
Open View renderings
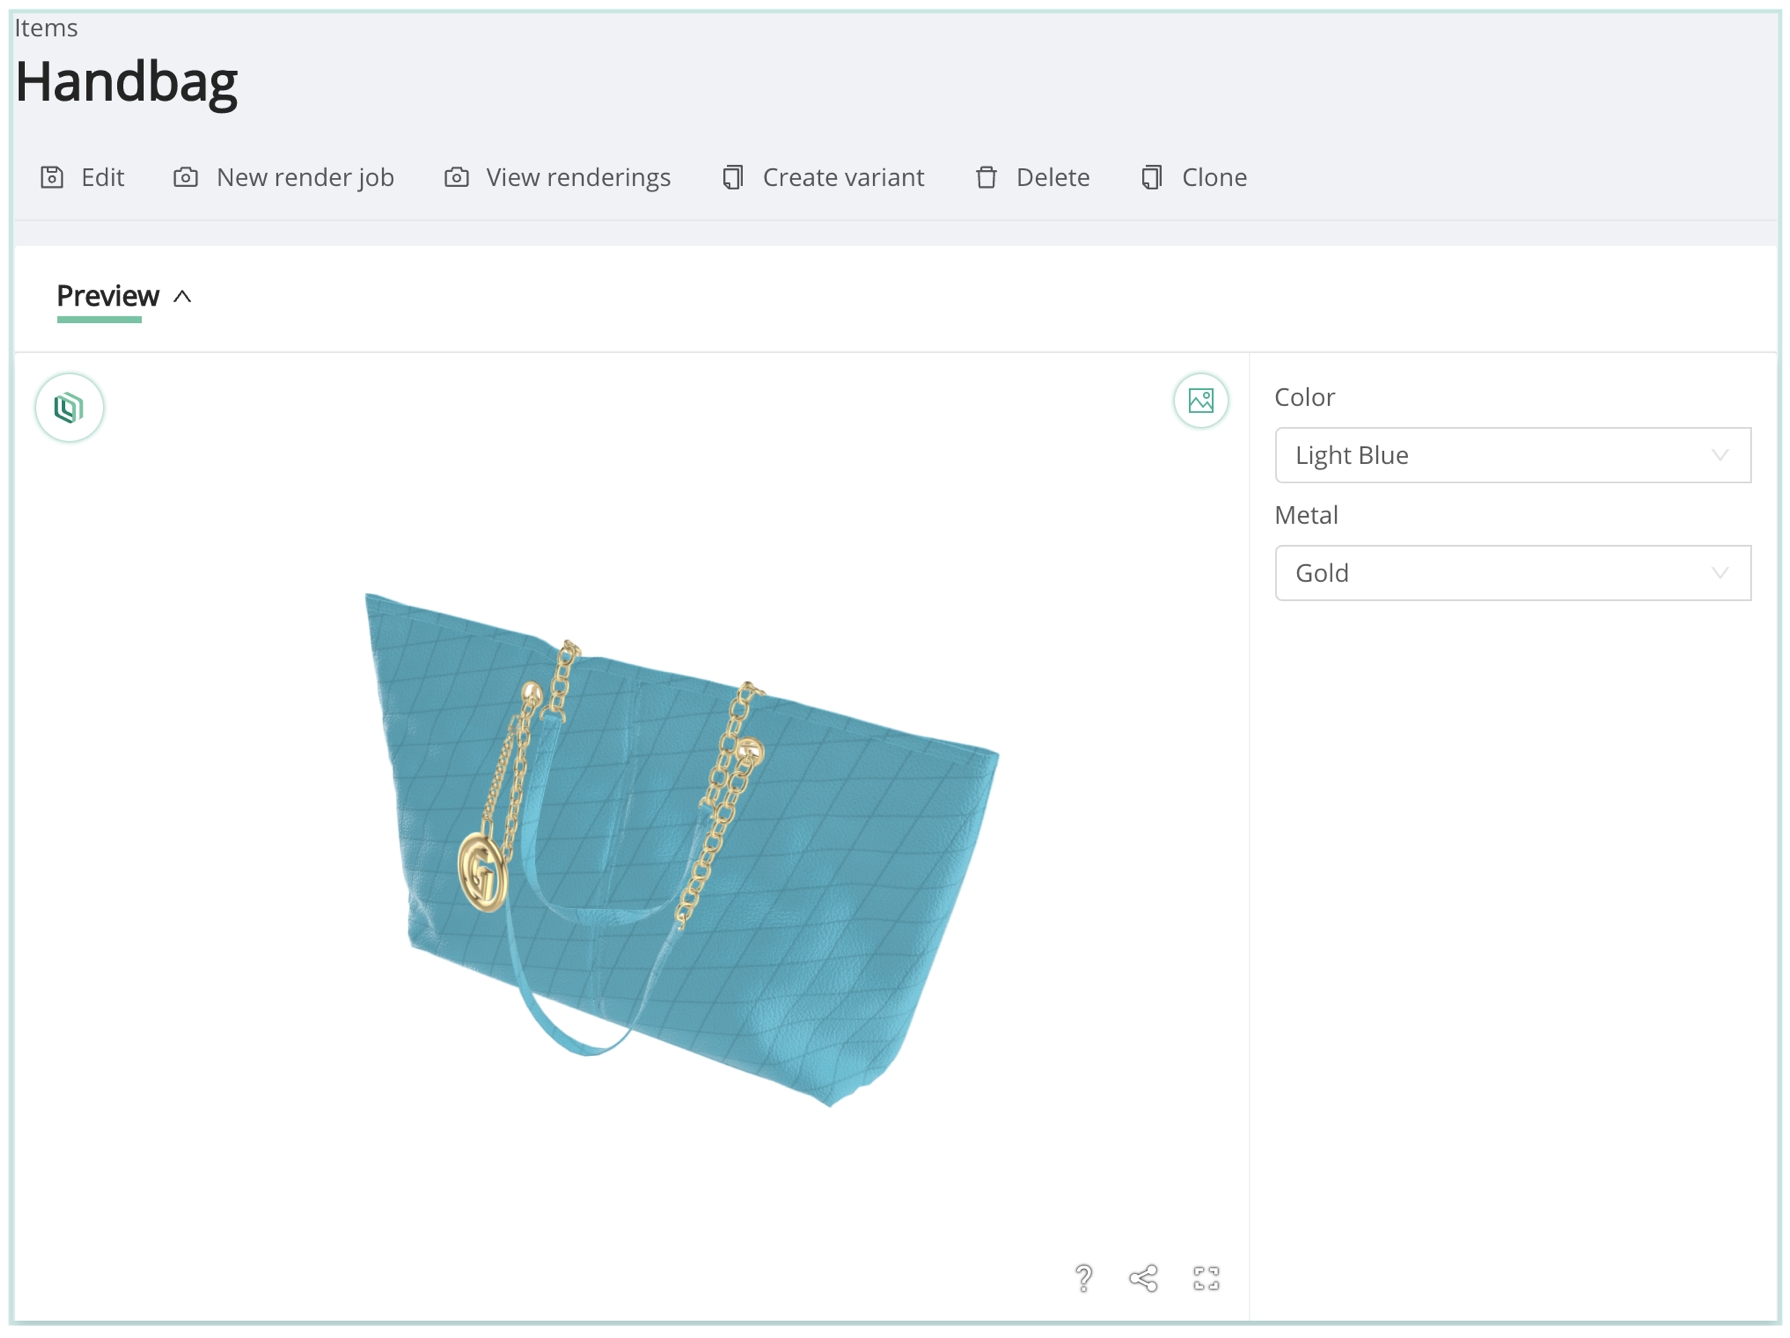[x=557, y=177]
